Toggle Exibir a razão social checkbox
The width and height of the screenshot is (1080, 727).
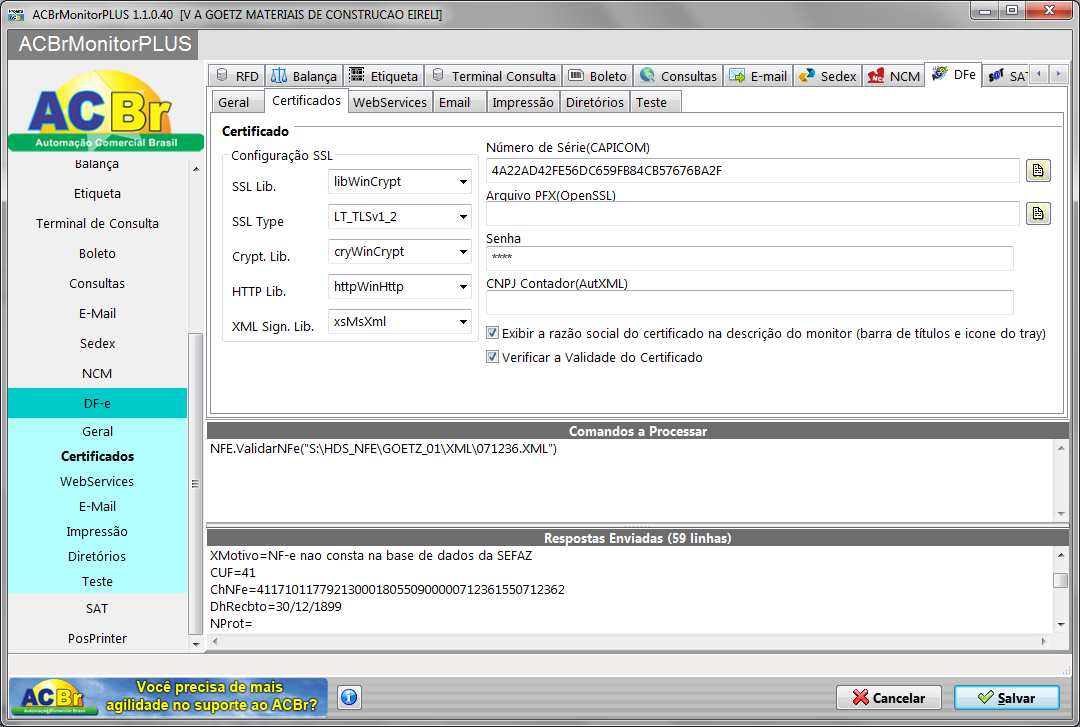coord(492,333)
